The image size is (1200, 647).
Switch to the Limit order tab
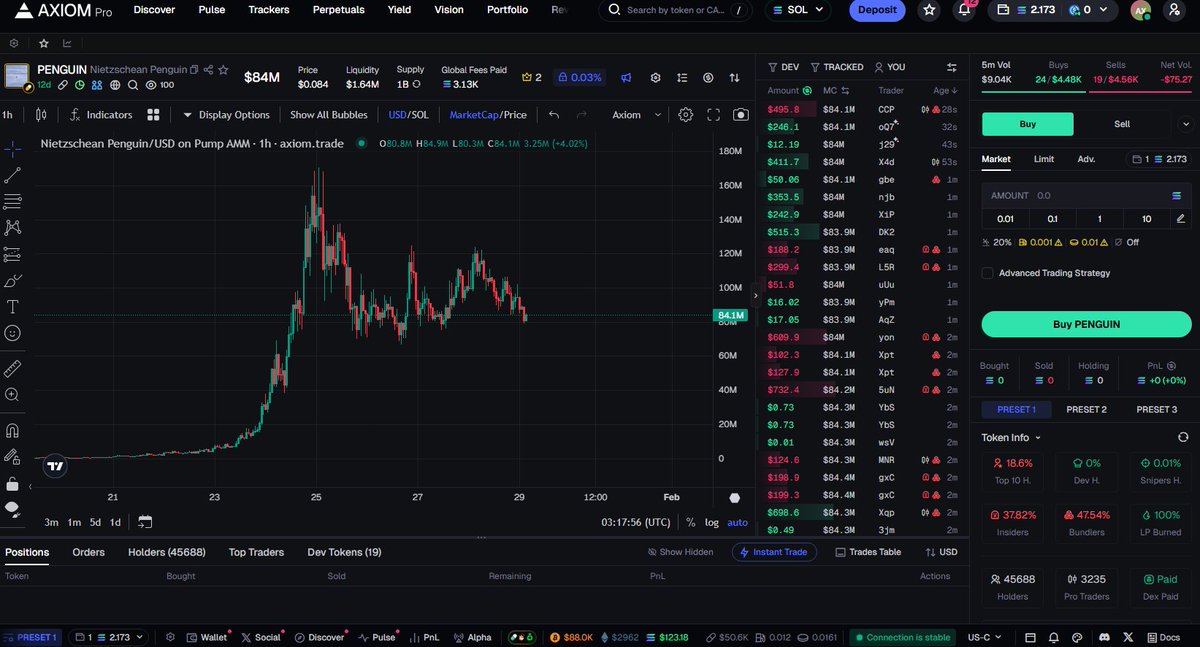coord(1044,159)
